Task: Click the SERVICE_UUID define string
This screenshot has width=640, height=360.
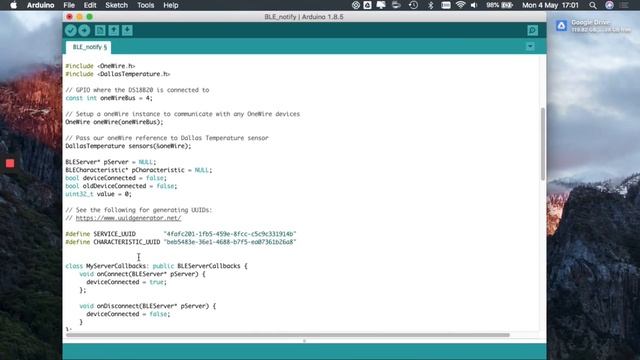Action: pyautogui.click(x=230, y=234)
